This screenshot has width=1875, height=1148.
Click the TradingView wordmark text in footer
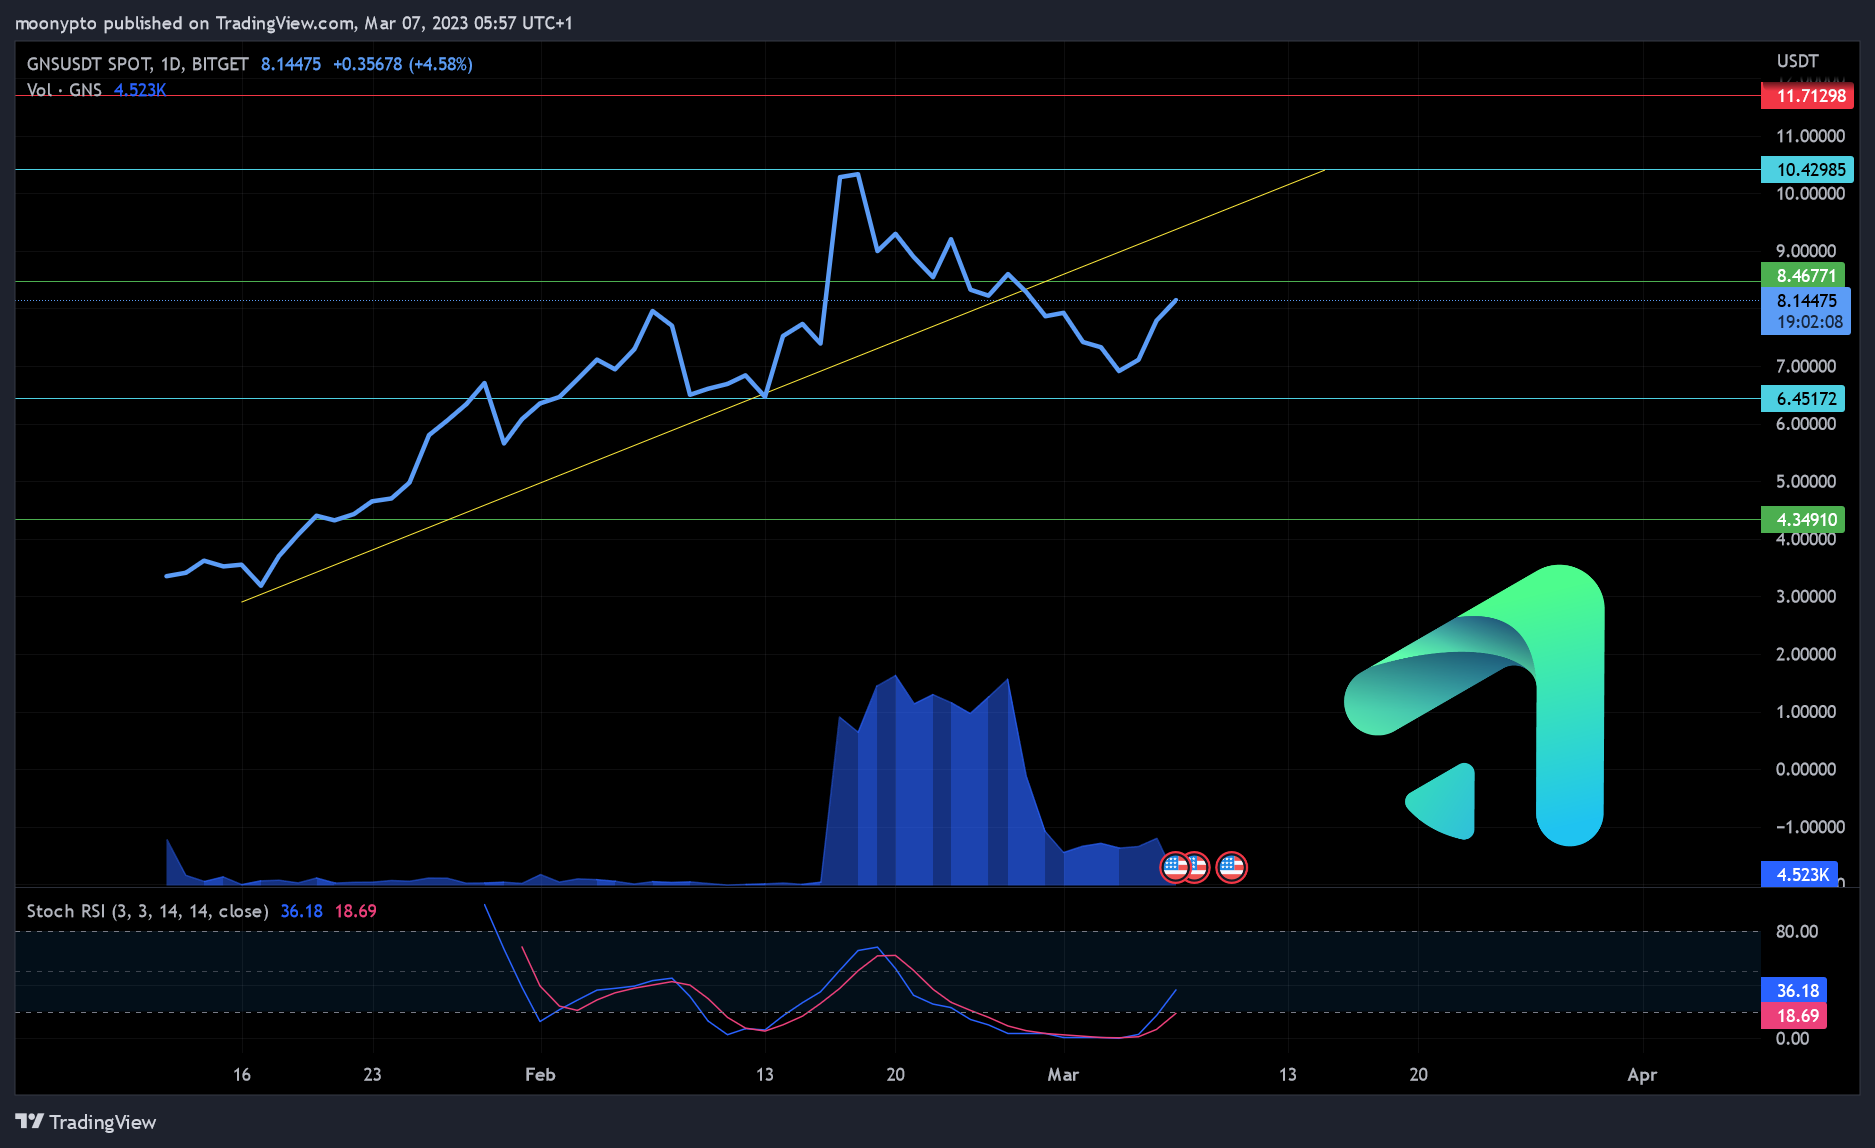[x=103, y=1122]
